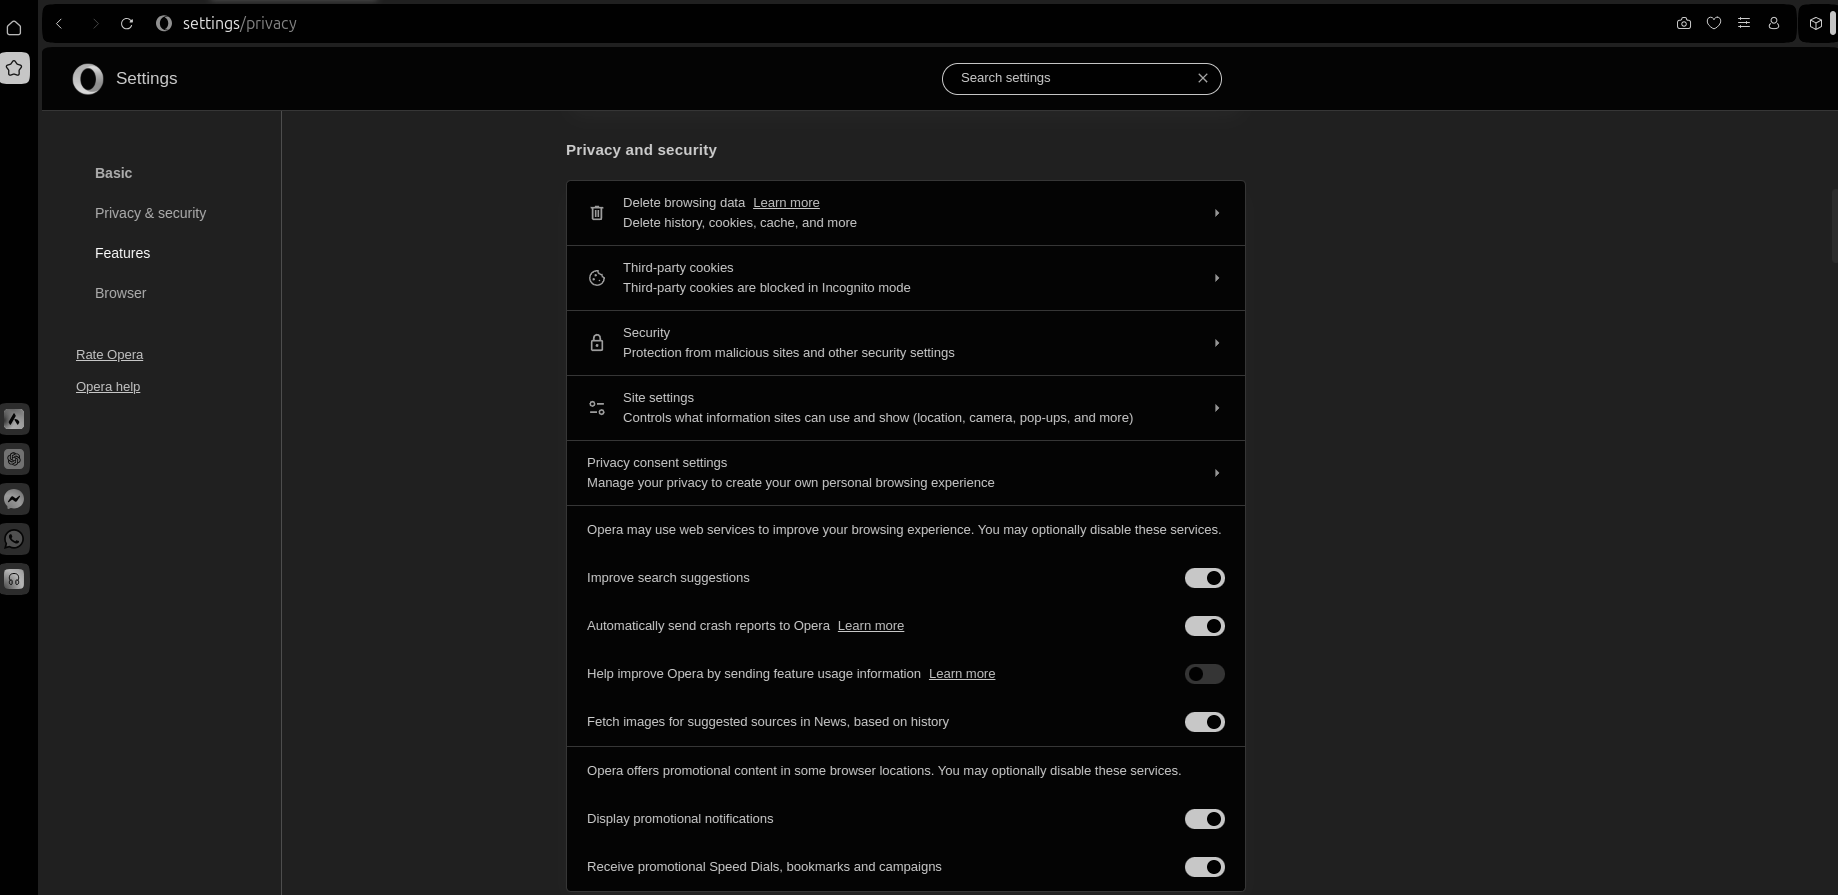The image size is (1838, 895).
Task: Click the Opera logo beside Settings
Action: pos(88,79)
